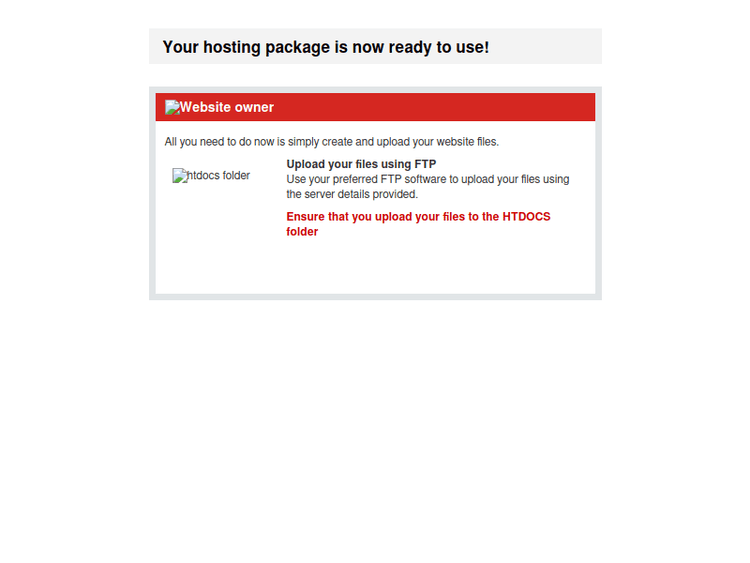
Task: Click the word 'folder' ending the red warning
Action: pos(302,232)
